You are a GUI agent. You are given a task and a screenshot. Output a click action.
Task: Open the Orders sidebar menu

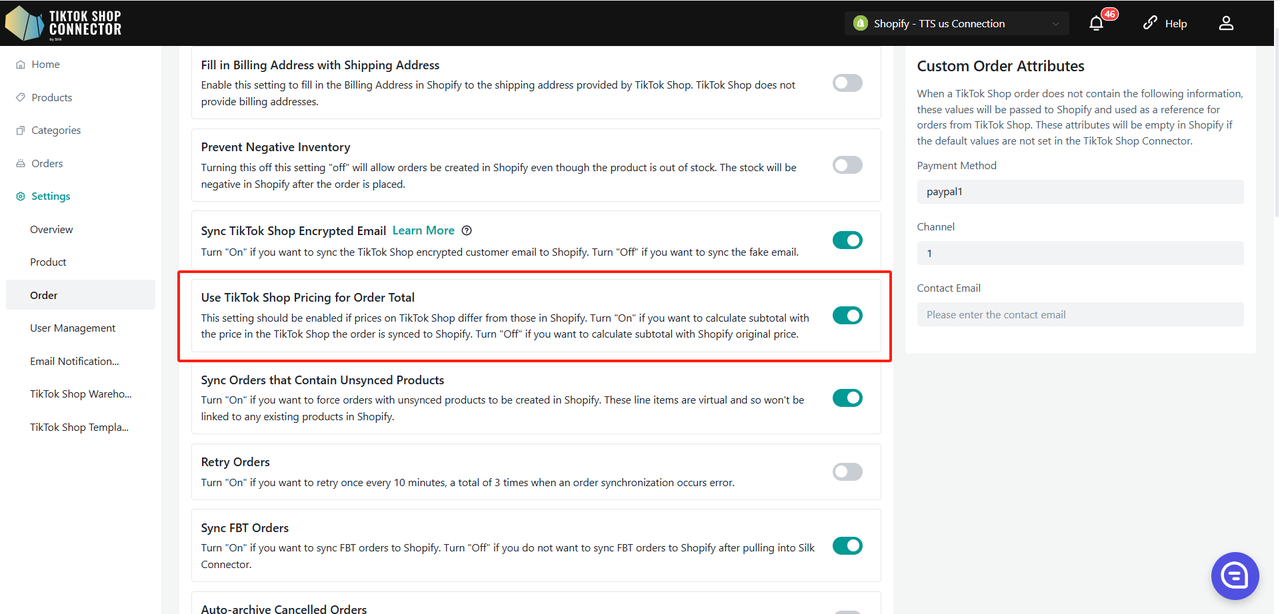pos(46,164)
